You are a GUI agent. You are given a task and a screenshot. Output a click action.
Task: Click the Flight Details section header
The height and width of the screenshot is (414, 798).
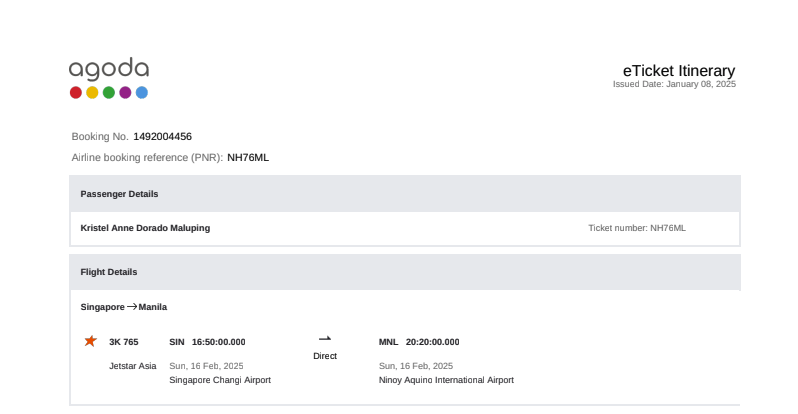pos(109,272)
